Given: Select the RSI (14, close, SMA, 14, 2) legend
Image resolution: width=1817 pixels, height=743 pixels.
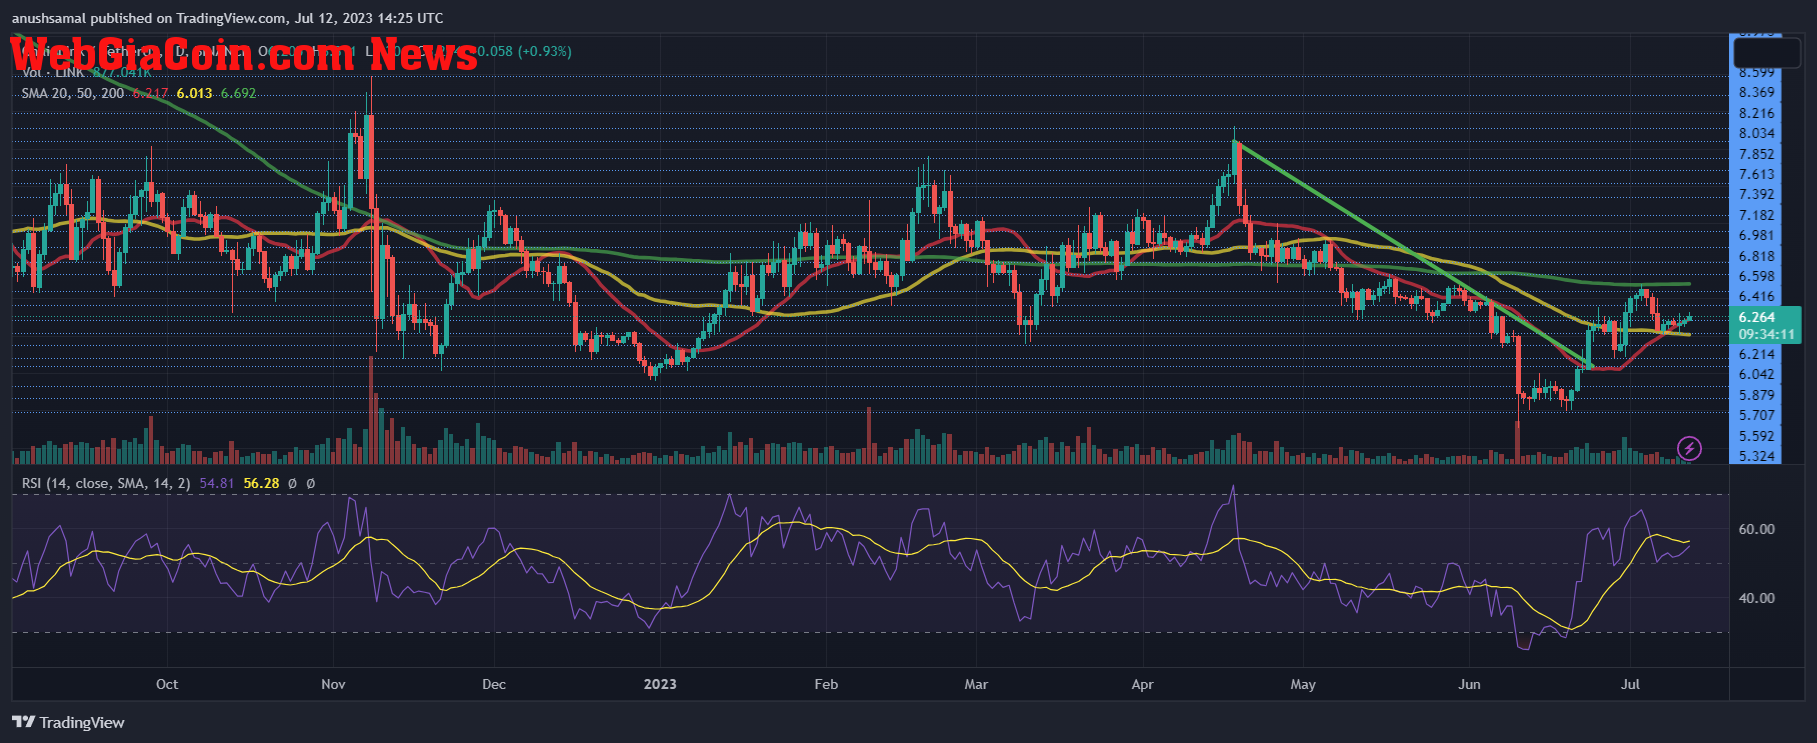Looking at the screenshot, I should (106, 483).
